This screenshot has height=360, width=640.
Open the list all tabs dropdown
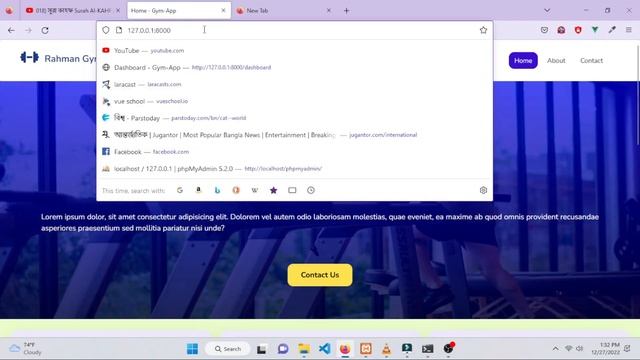coord(547,11)
